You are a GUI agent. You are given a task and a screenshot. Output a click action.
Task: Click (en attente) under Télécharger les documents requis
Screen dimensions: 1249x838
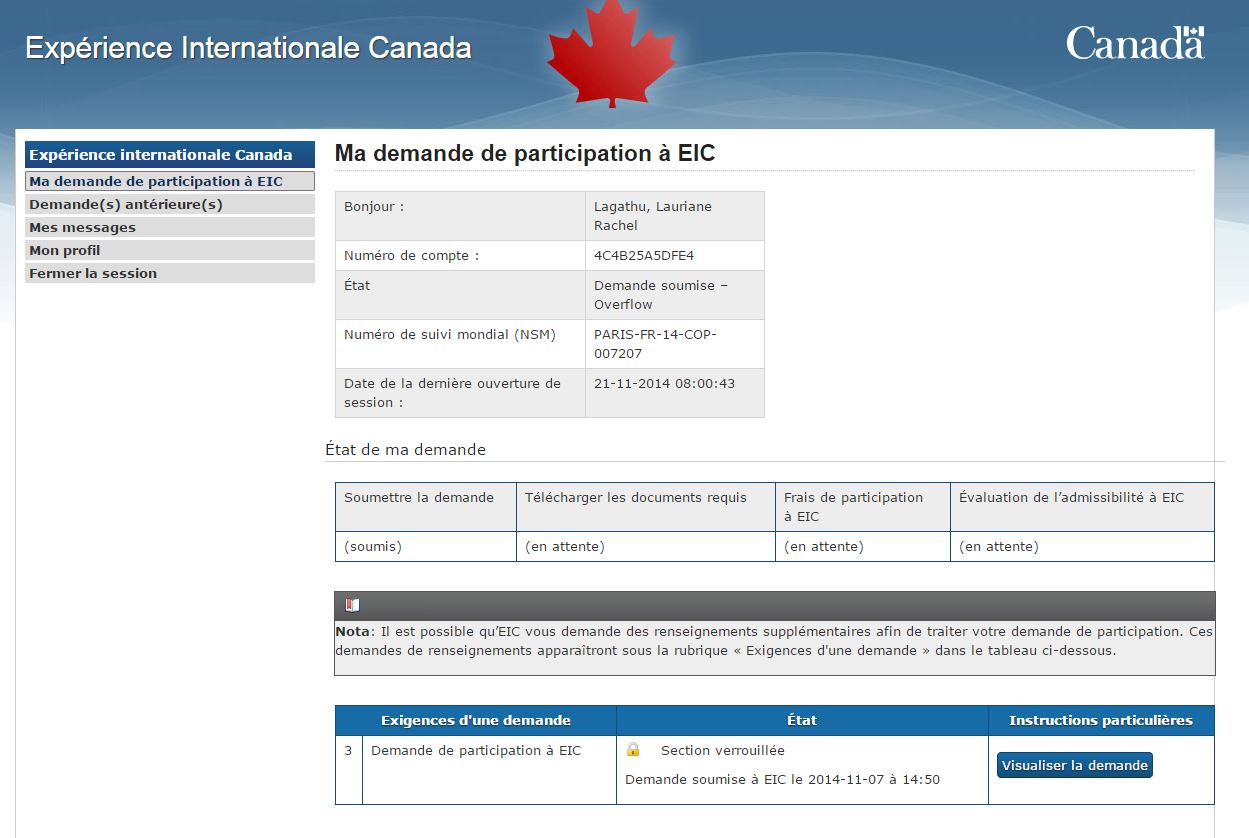(x=565, y=547)
